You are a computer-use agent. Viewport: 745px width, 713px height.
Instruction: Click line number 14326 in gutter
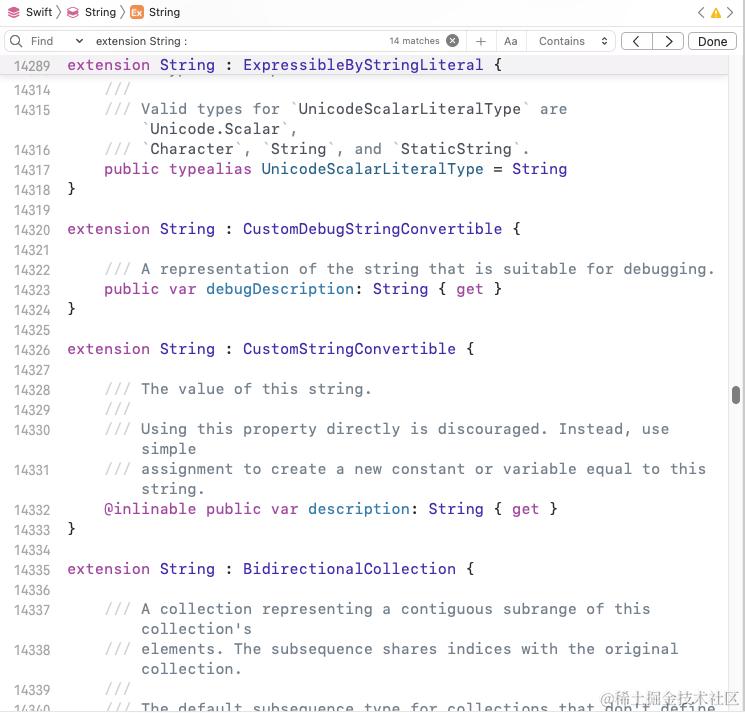coord(32,350)
